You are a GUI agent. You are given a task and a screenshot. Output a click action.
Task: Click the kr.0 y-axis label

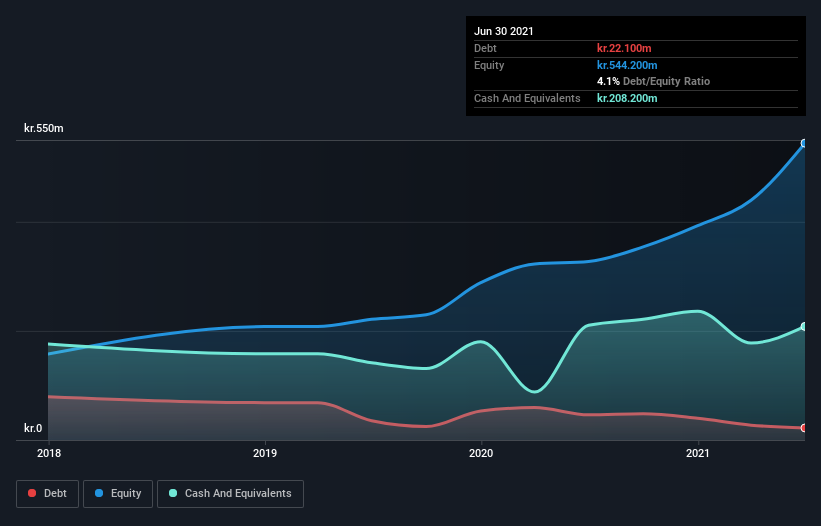click(x=33, y=428)
